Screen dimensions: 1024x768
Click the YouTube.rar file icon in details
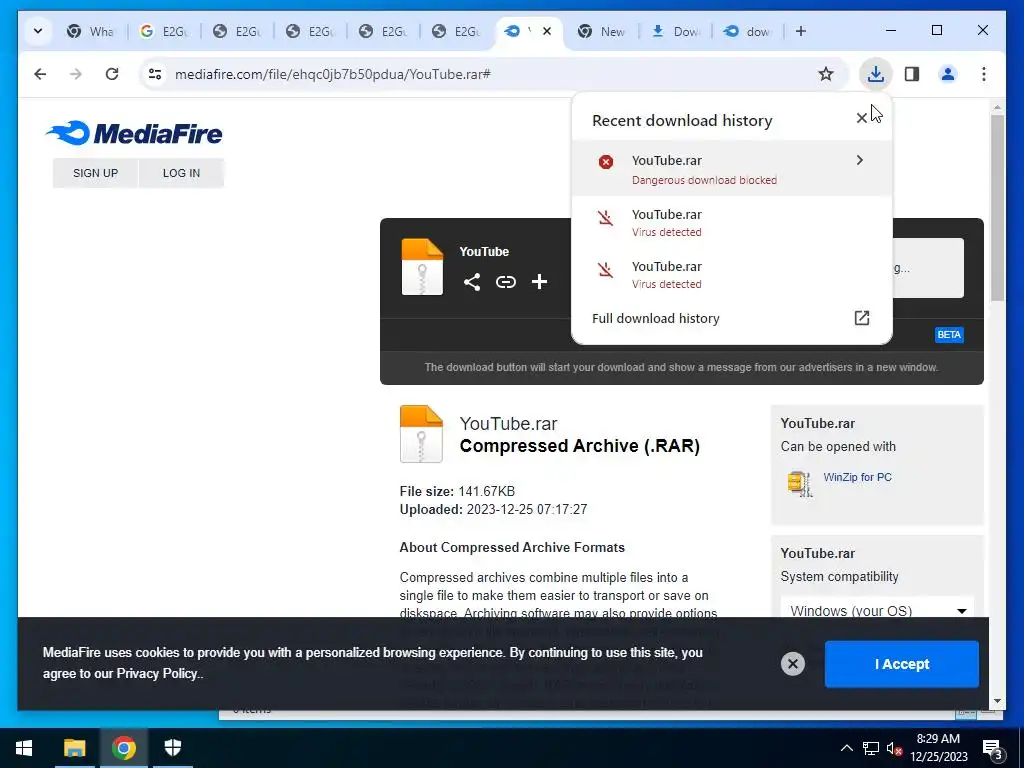[x=421, y=434]
